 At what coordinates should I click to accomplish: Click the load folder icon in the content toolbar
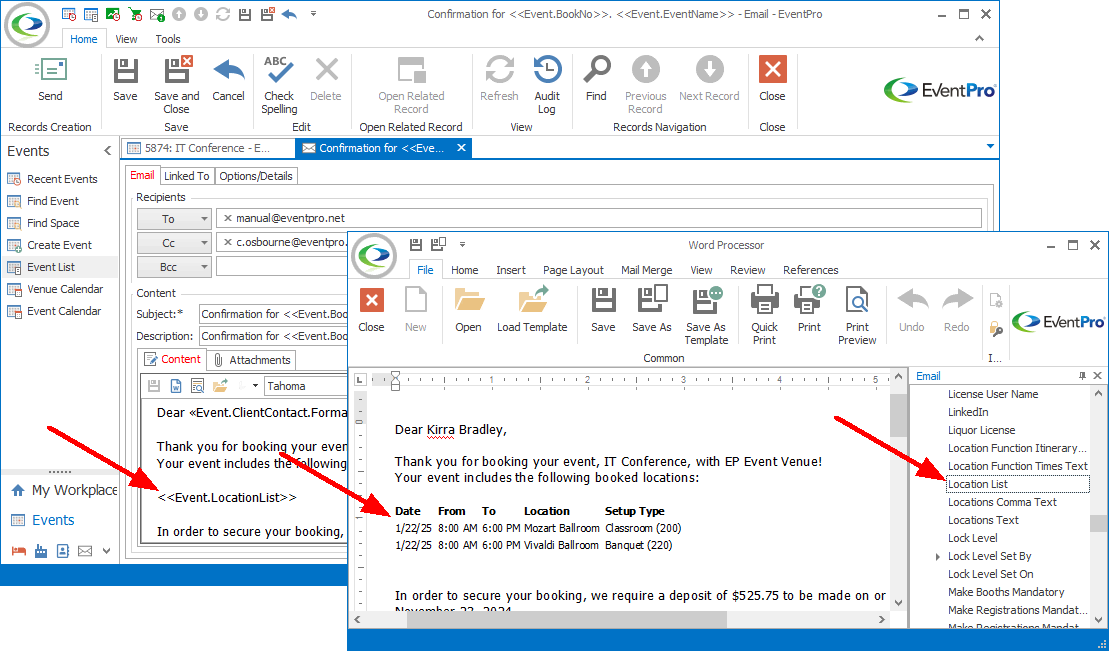click(x=220, y=386)
